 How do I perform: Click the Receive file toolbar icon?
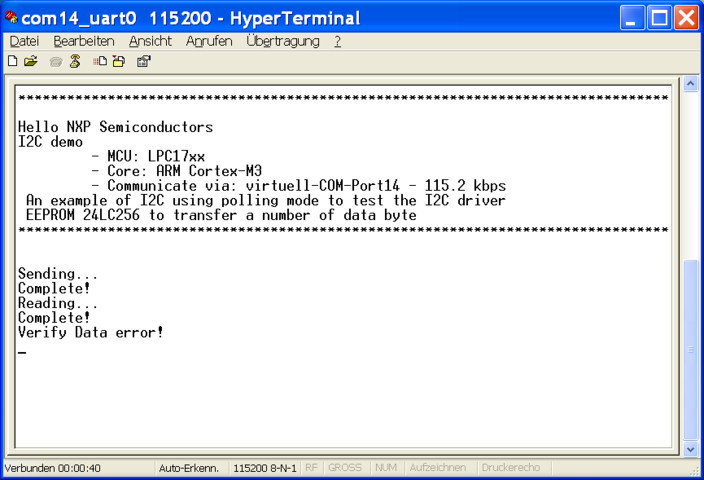119,61
